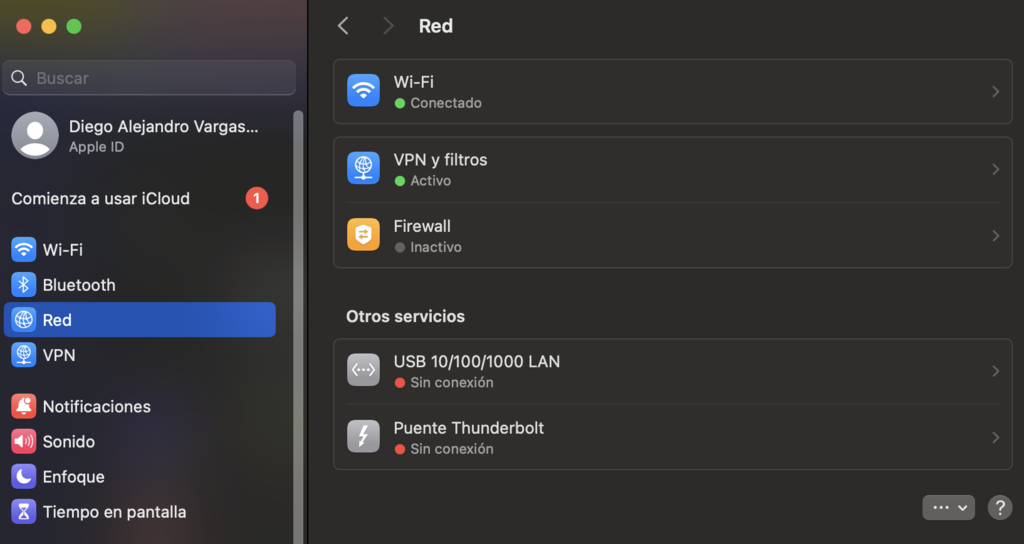Click the Tiempo en pantalla hourglass icon

[23, 512]
